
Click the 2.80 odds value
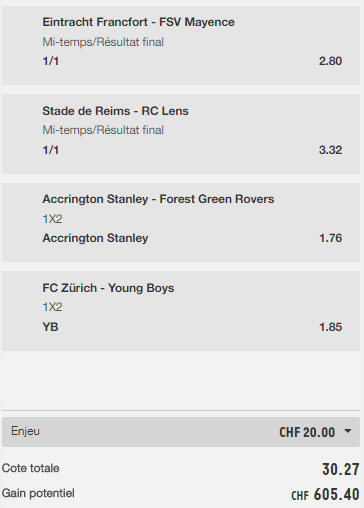[x=330, y=61]
